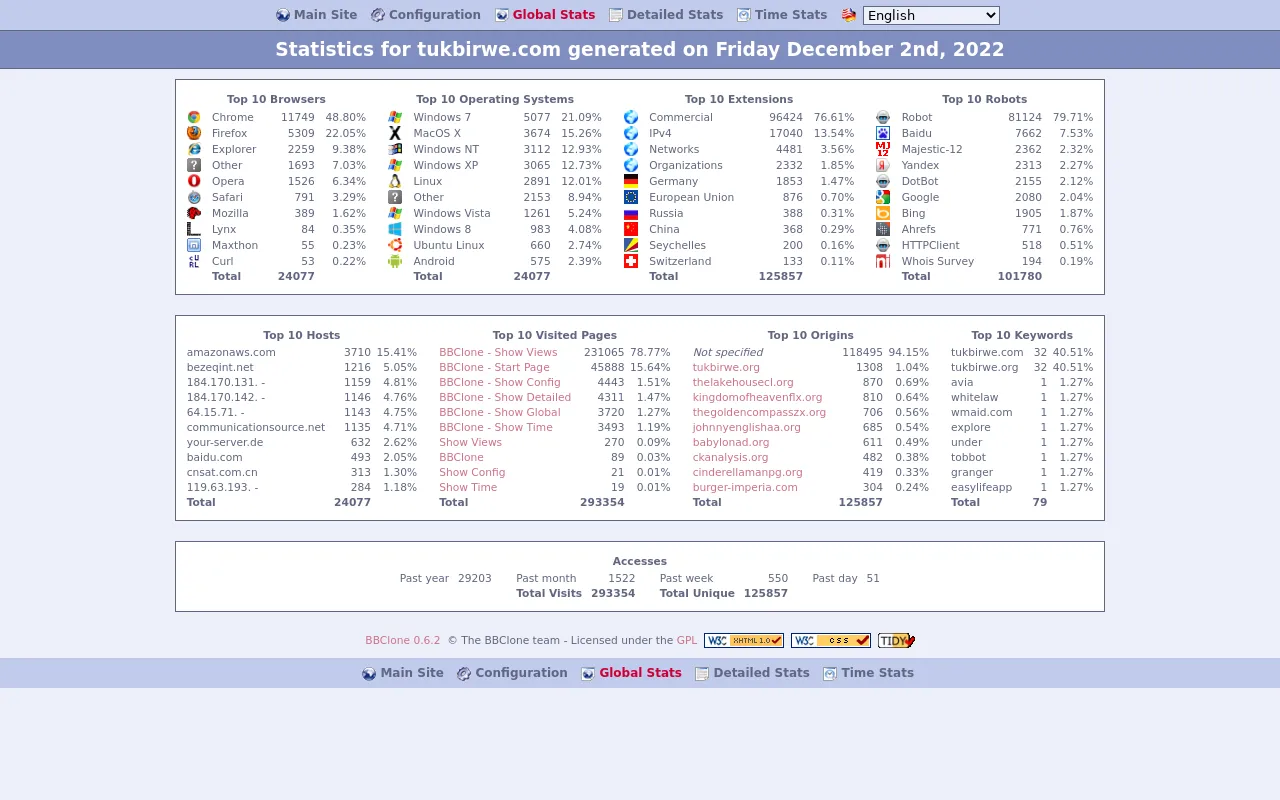
Task: Click the easylifeapp keyword entry
Action: (981, 487)
